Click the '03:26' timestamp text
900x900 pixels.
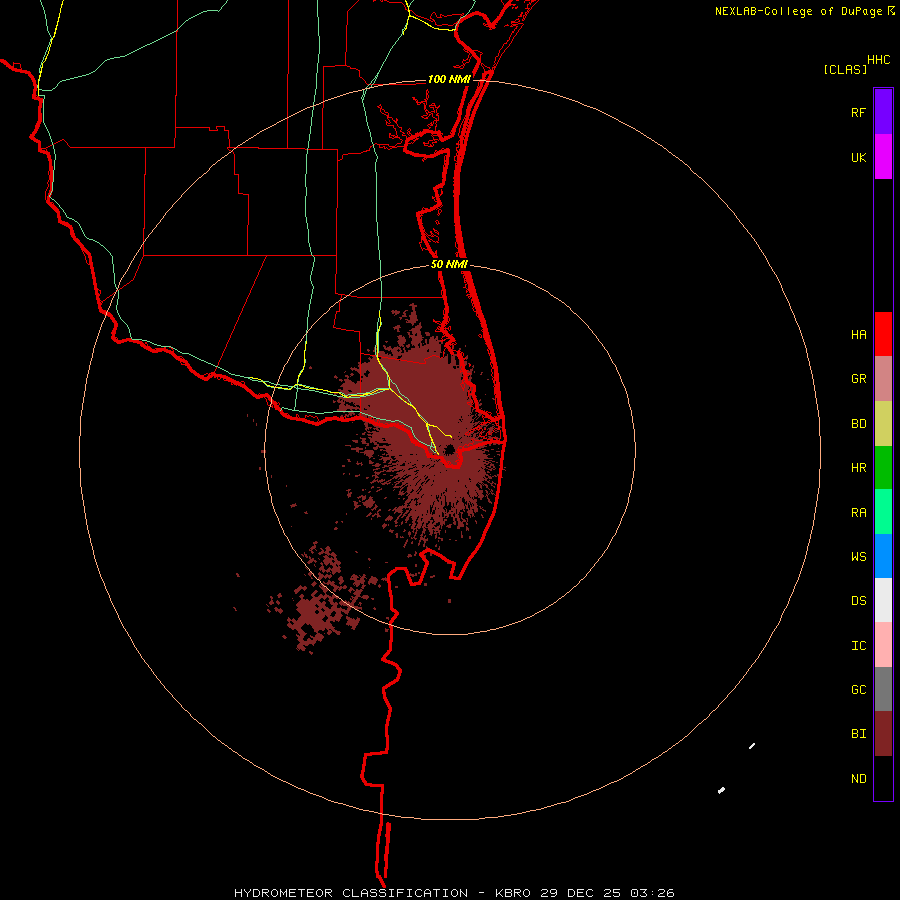pos(652,893)
